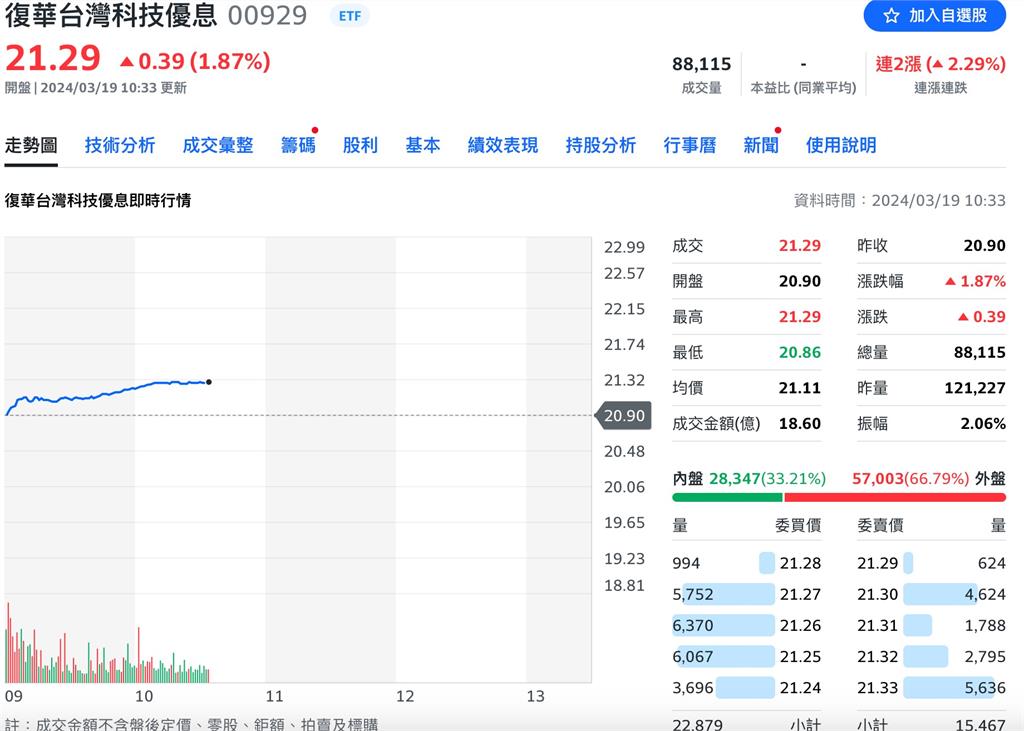This screenshot has height=731, width=1024.
Task: Open the 基本 tab
Action: 423,145
